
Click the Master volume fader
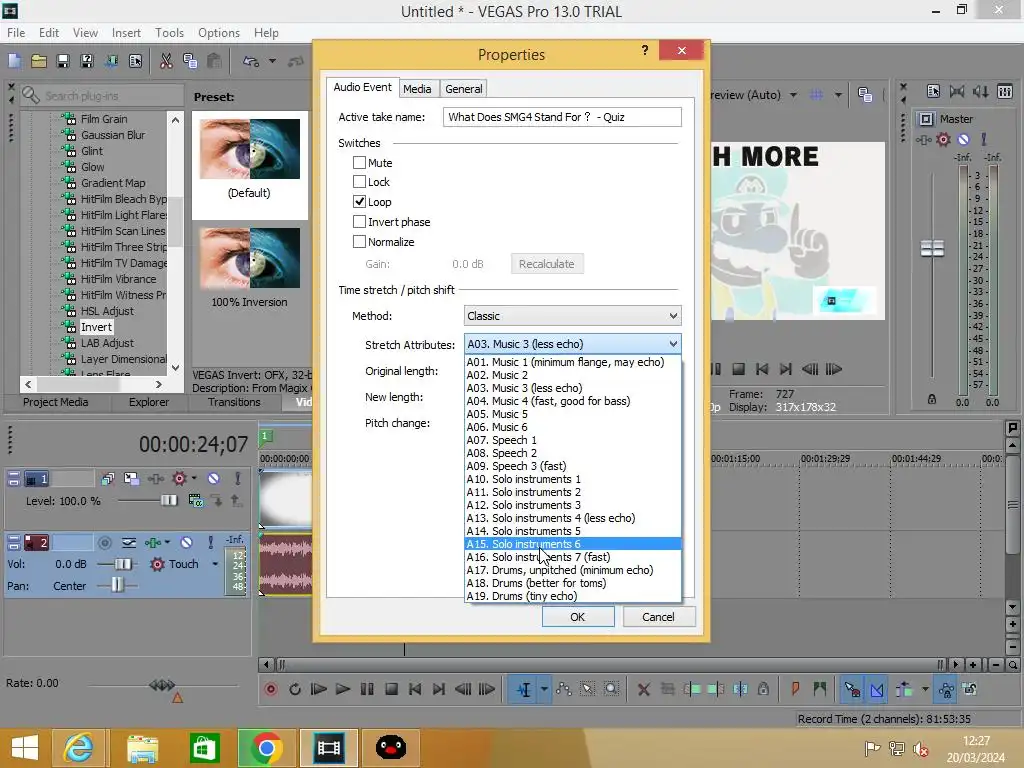pos(932,248)
